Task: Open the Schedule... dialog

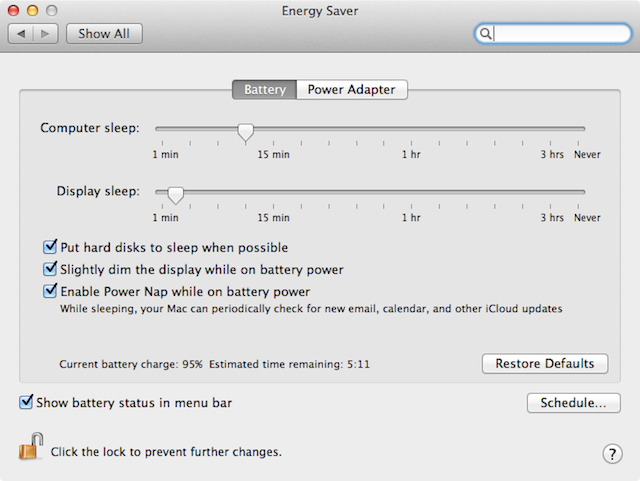Action: point(573,403)
